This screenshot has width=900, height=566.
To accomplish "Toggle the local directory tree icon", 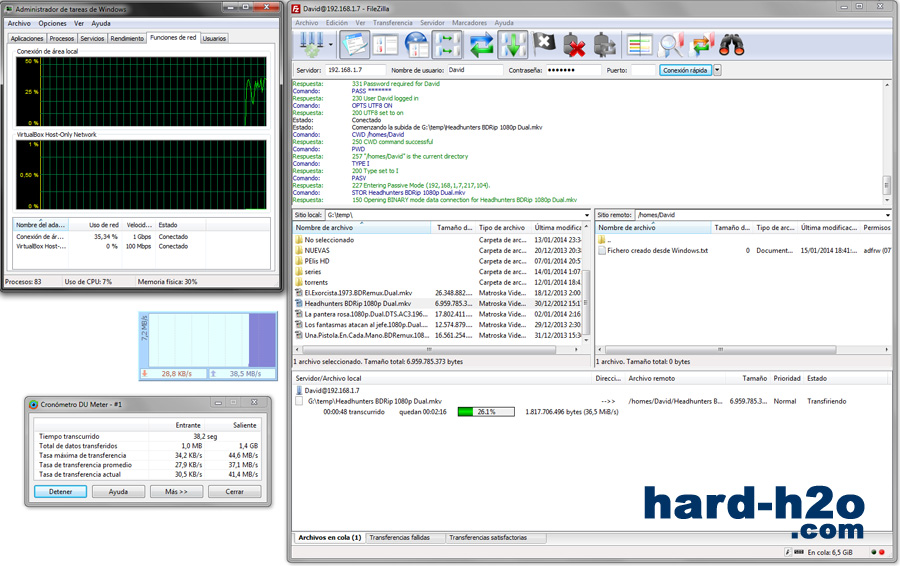I will [385, 45].
